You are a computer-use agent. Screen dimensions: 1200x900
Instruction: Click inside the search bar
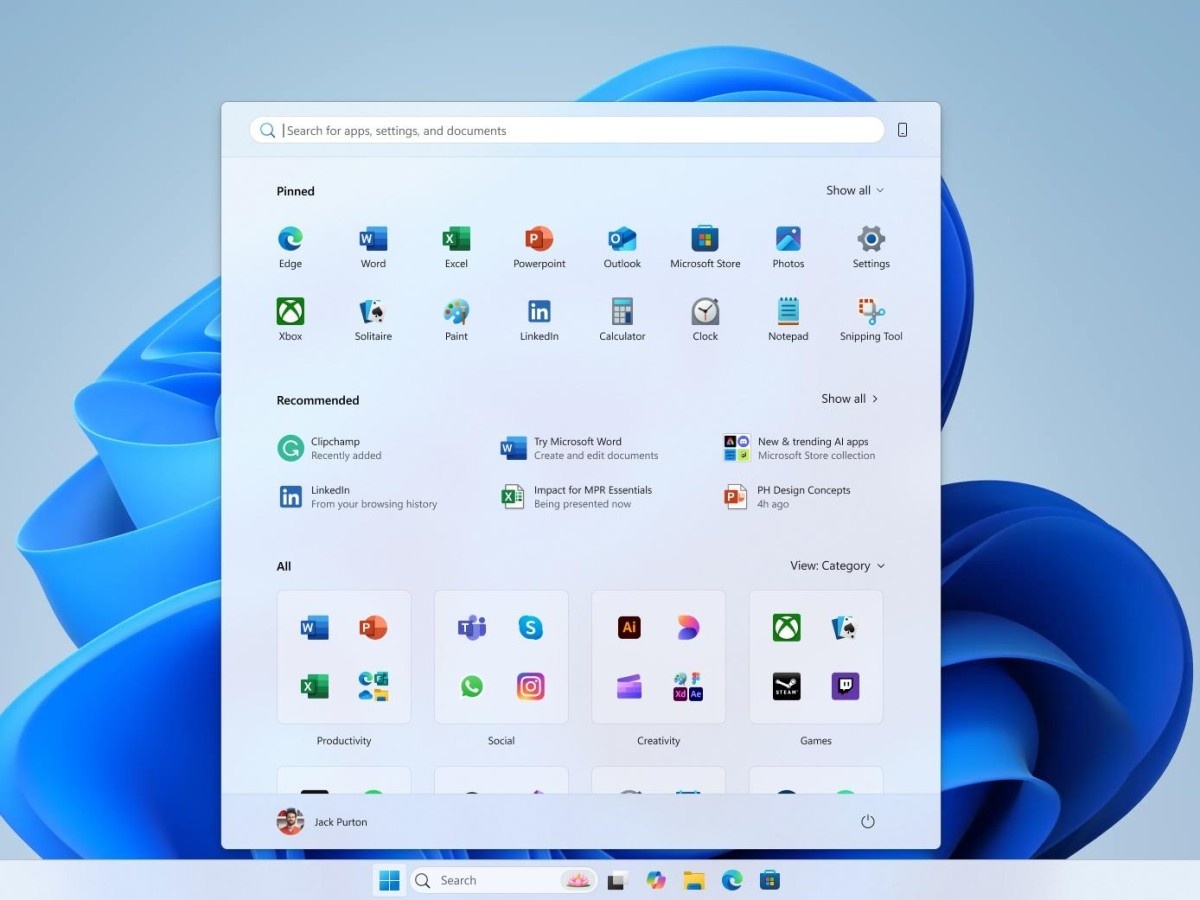567,130
